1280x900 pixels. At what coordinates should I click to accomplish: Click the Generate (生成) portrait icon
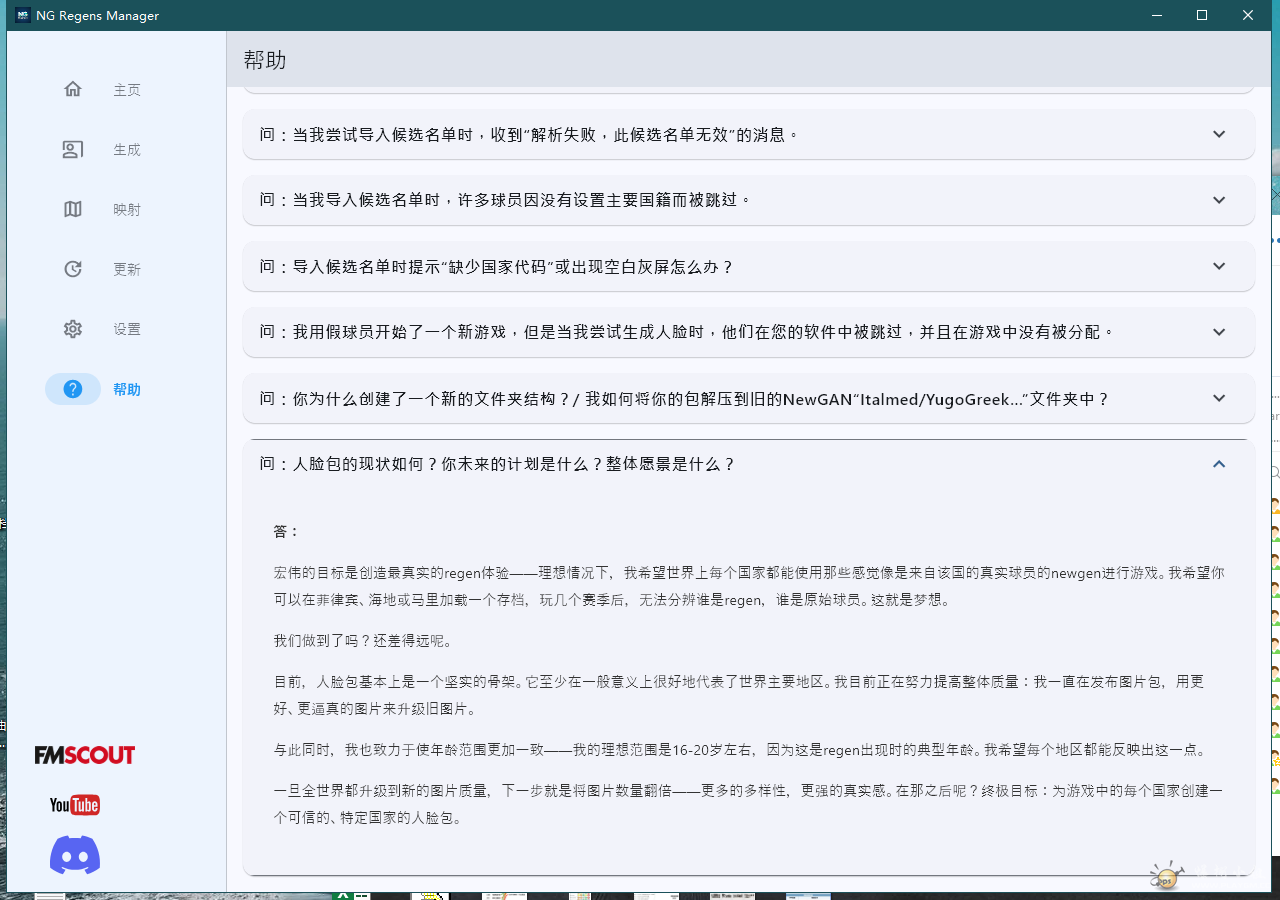point(73,149)
